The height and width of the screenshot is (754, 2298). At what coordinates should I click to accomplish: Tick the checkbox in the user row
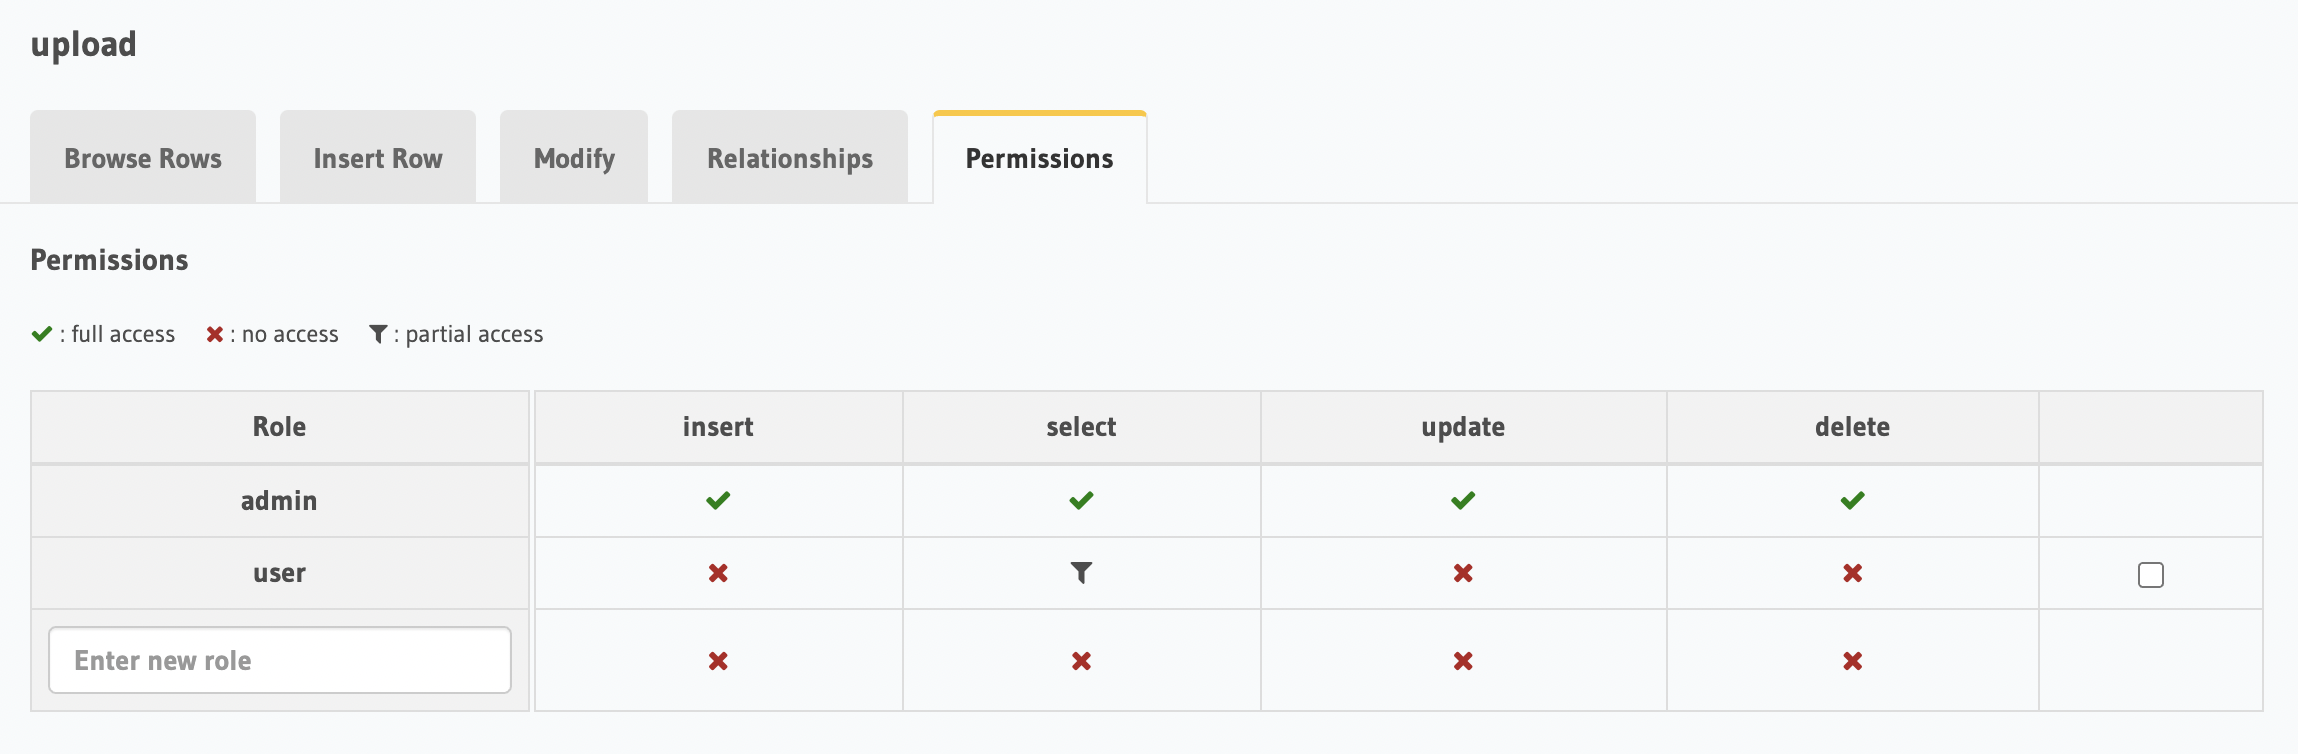coord(2151,575)
